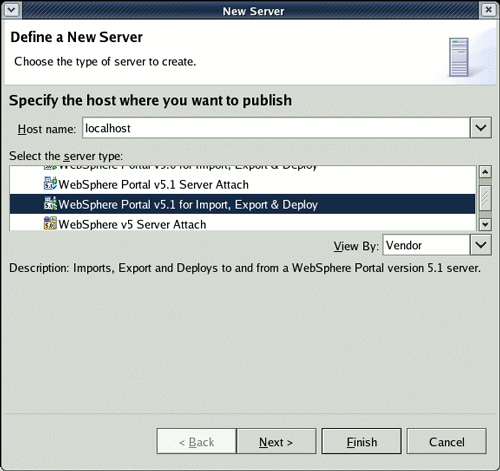Image resolution: width=500 pixels, height=471 pixels.
Task: Click the server list scroll down arrow
Action: coord(485,224)
